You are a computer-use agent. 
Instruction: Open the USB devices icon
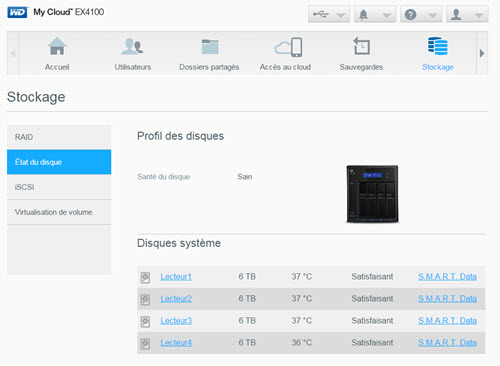pyautogui.click(x=321, y=14)
